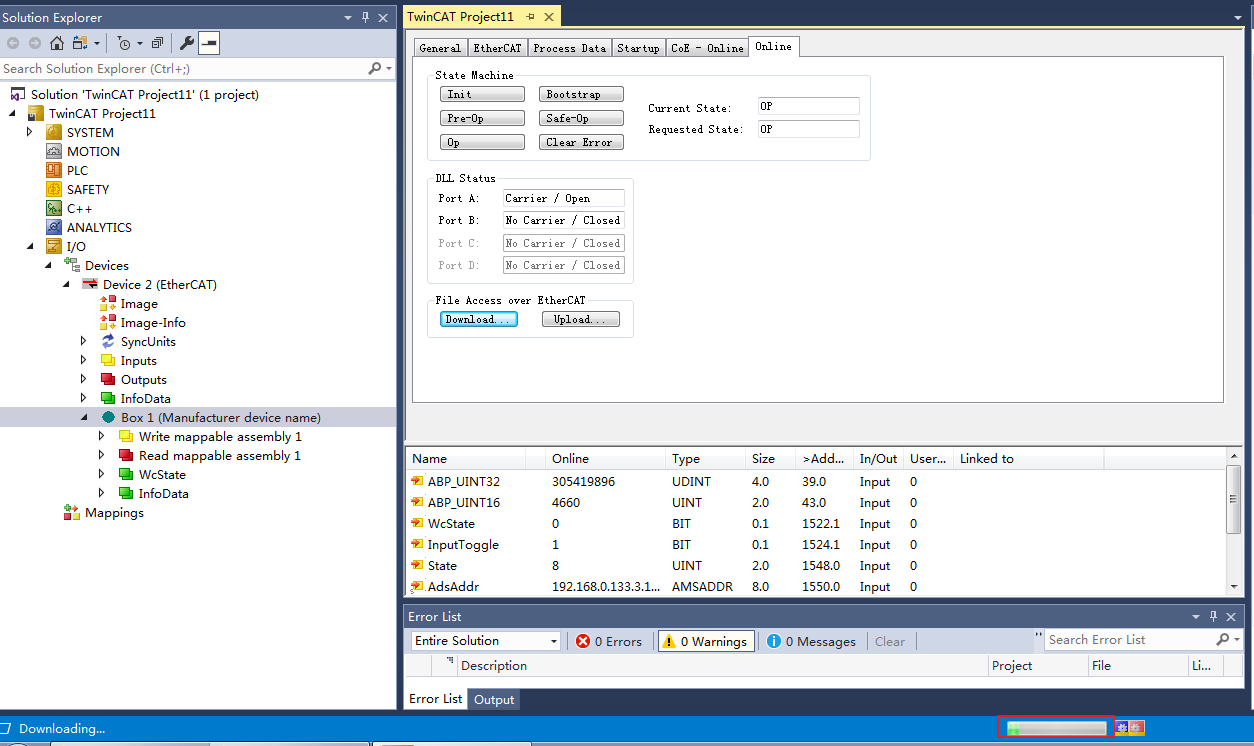1254x746 pixels.
Task: Toggle the 0 Errors filter
Action: pos(609,641)
